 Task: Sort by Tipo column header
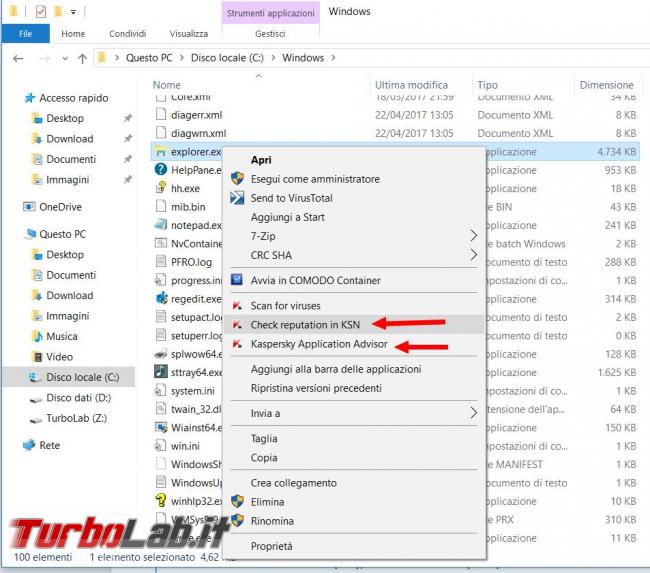(487, 85)
